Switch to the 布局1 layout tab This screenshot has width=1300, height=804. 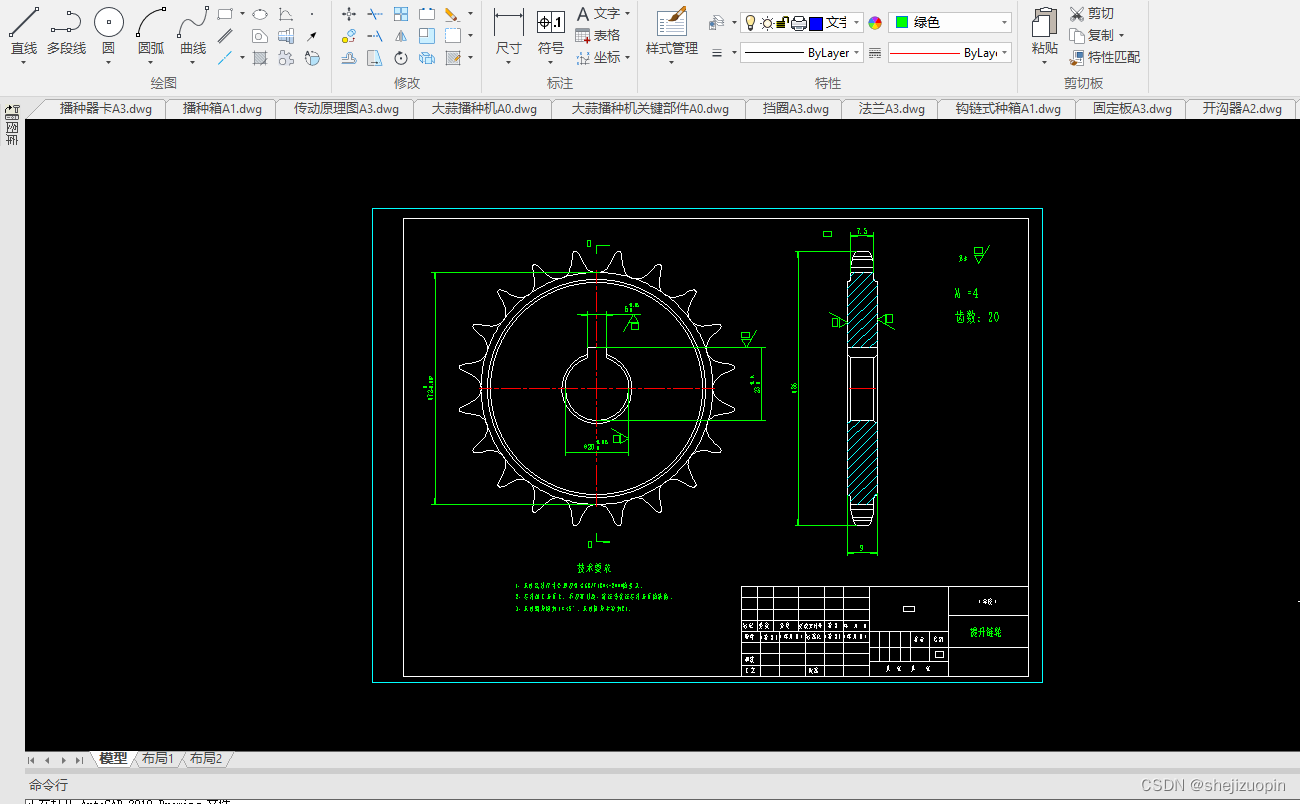click(x=158, y=759)
